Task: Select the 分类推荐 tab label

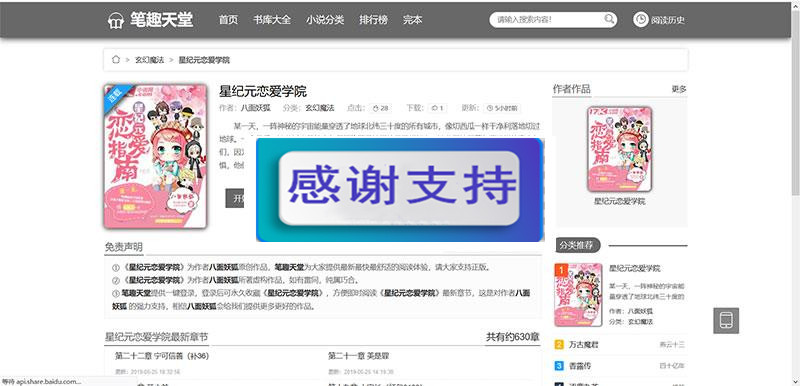Action: [x=577, y=245]
